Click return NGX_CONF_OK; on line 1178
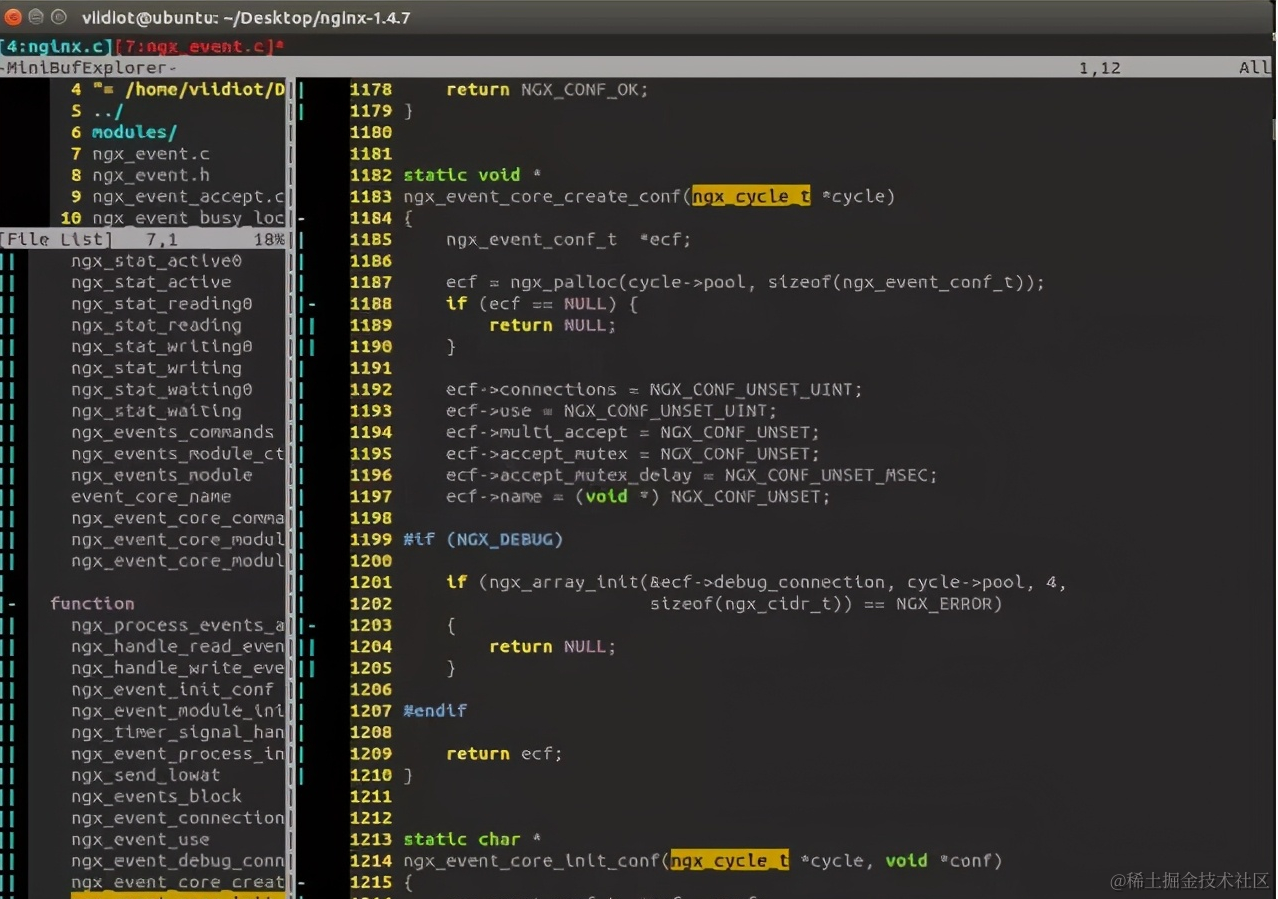The width and height of the screenshot is (1278, 899). tap(547, 89)
